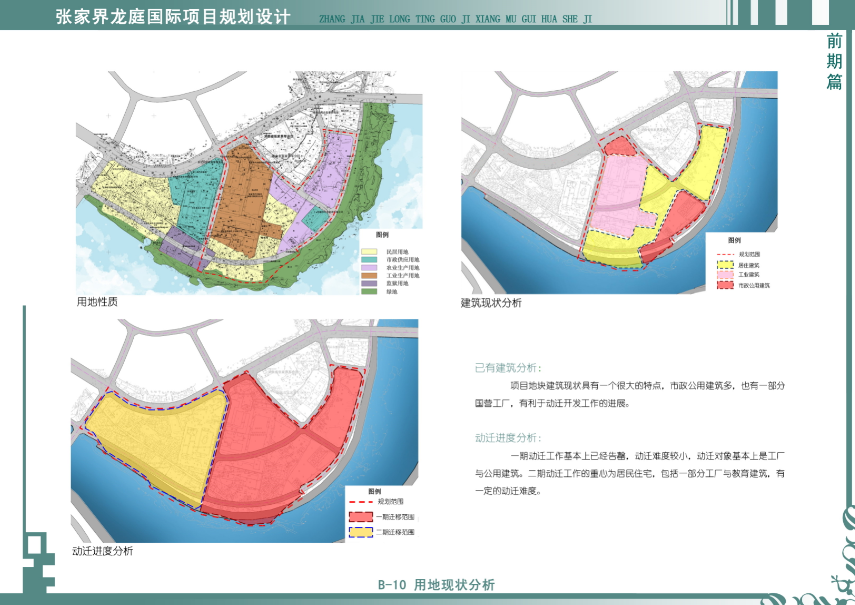Viewport: 855px width, 605px height.
Task: Click the 用地性质 land-use map
Action: (249, 183)
